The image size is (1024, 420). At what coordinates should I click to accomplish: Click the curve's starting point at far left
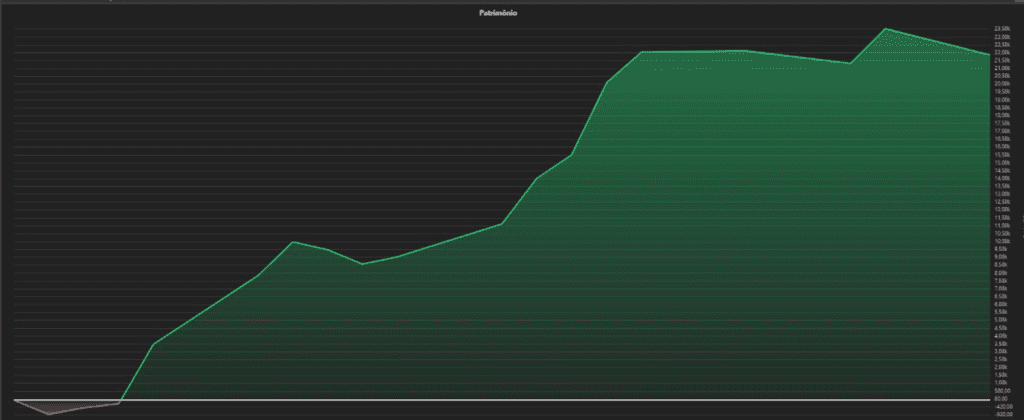(16, 401)
